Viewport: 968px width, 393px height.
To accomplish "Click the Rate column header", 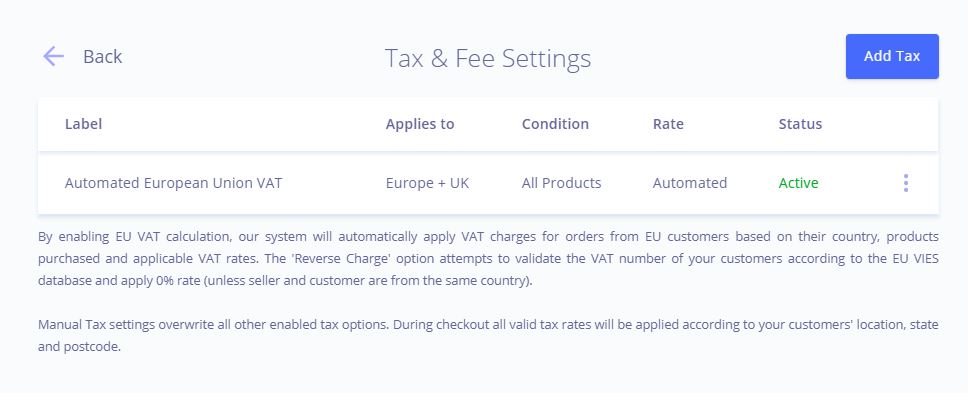I will [x=668, y=124].
